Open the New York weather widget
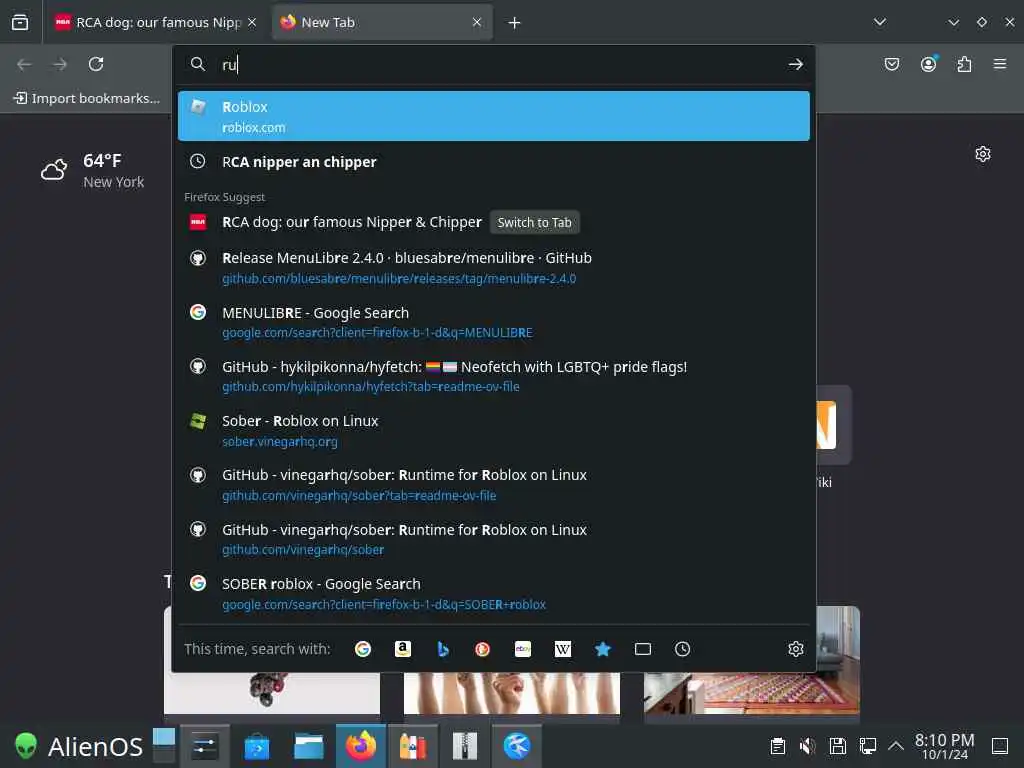 93,171
